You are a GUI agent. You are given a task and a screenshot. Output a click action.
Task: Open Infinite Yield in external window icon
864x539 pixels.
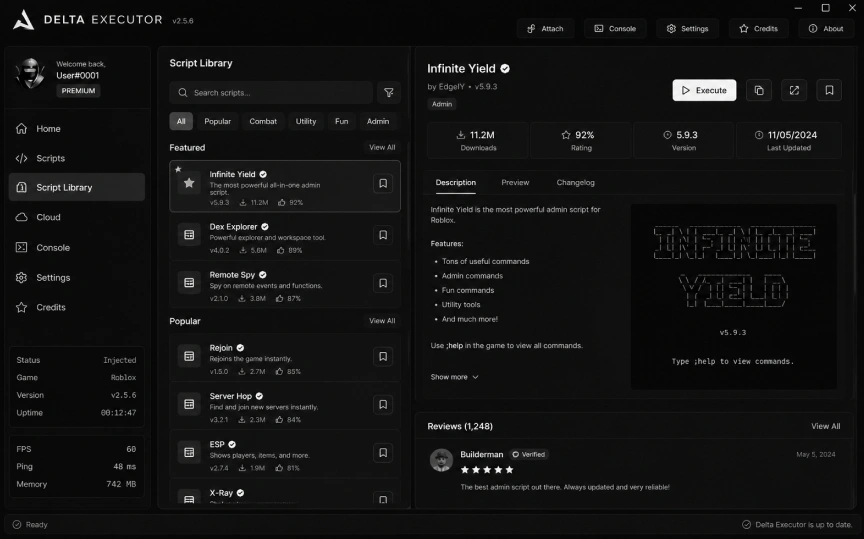794,90
